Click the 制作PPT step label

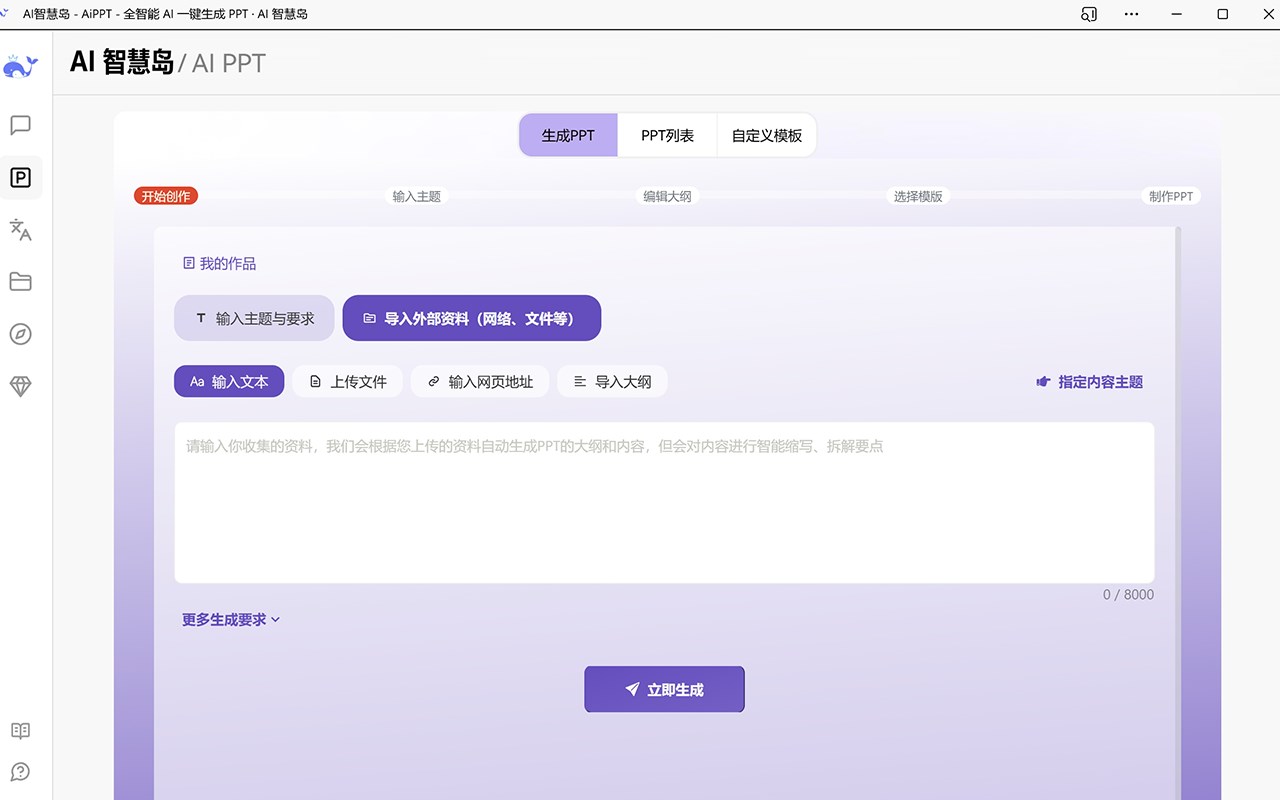[1171, 196]
